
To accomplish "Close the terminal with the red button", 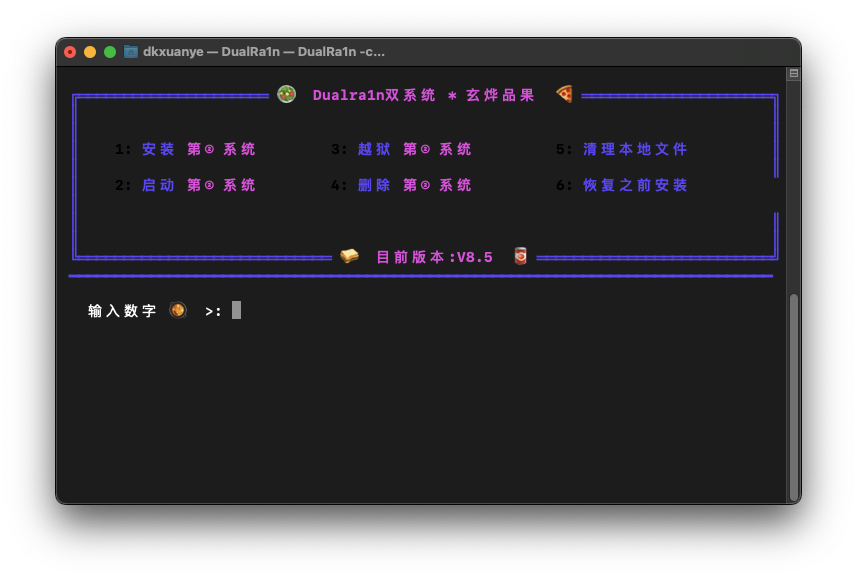I will 70,52.
